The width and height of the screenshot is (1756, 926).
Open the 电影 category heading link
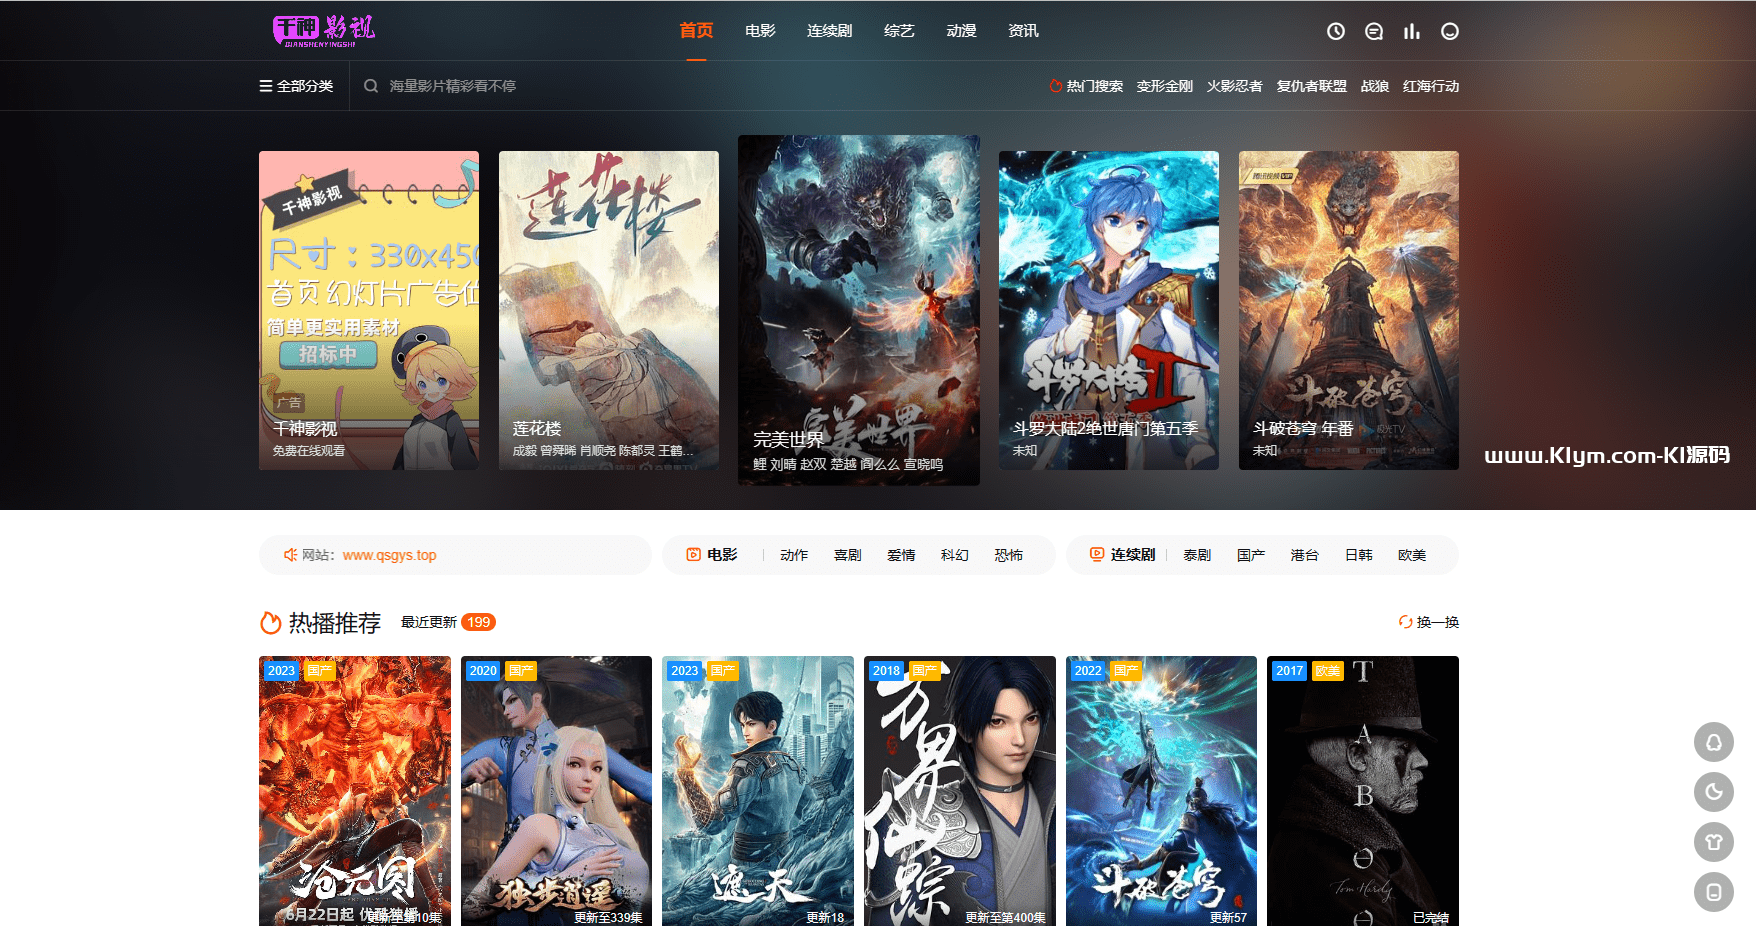tap(722, 554)
